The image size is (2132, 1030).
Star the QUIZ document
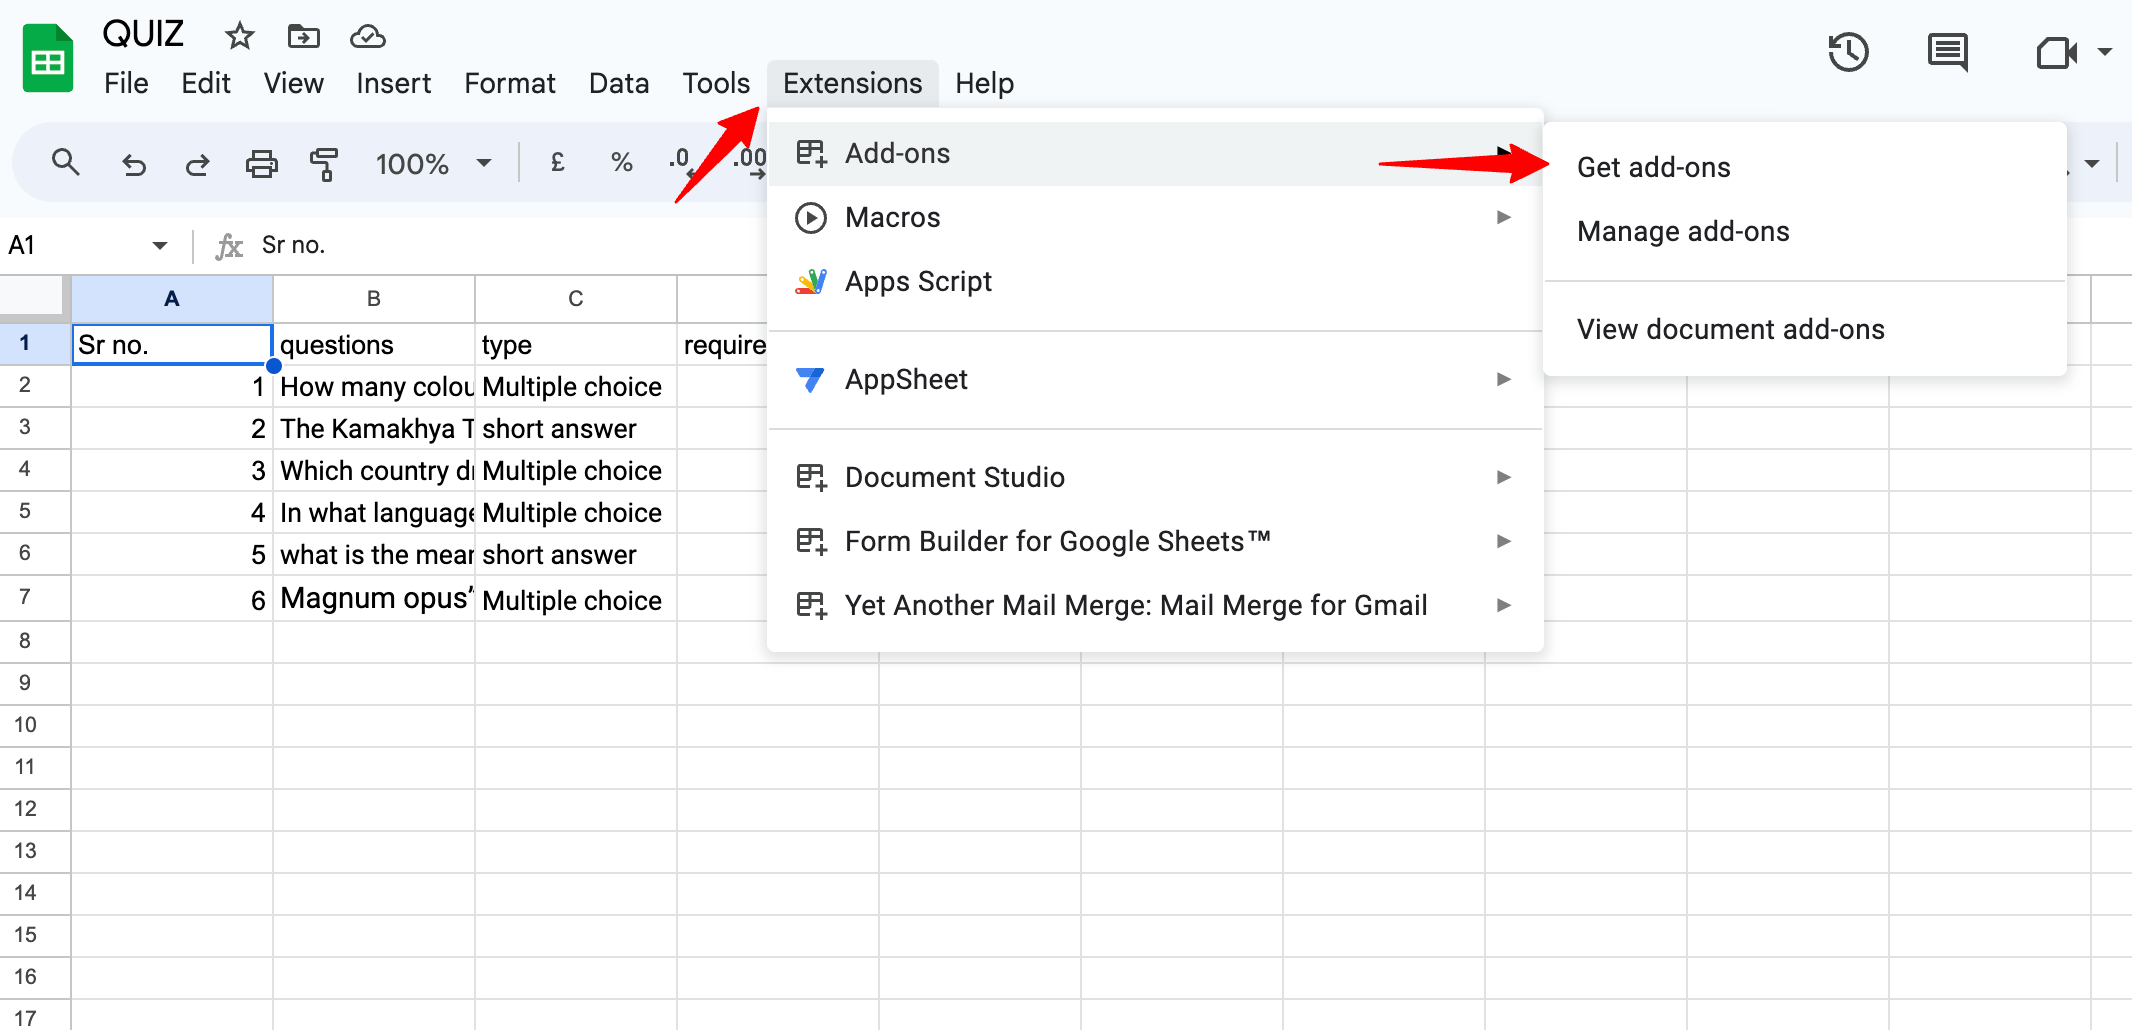pyautogui.click(x=239, y=37)
